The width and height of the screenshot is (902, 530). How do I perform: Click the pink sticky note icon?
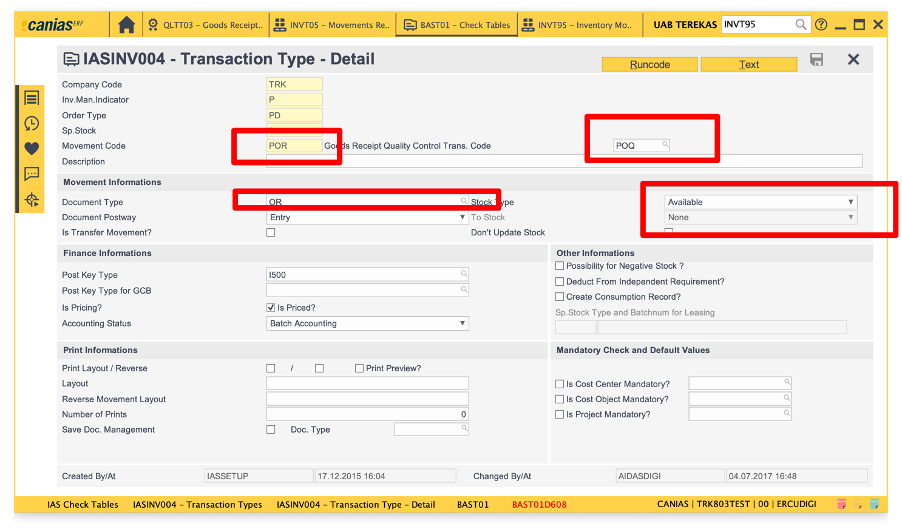point(842,505)
